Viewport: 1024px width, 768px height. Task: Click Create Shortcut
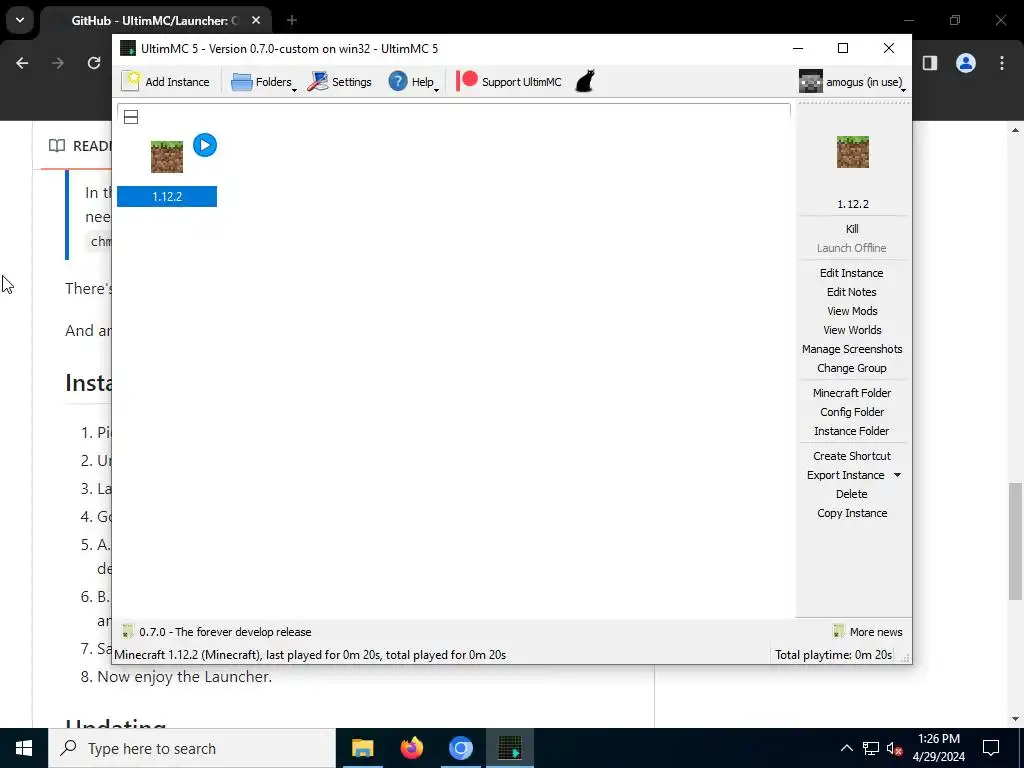852,456
